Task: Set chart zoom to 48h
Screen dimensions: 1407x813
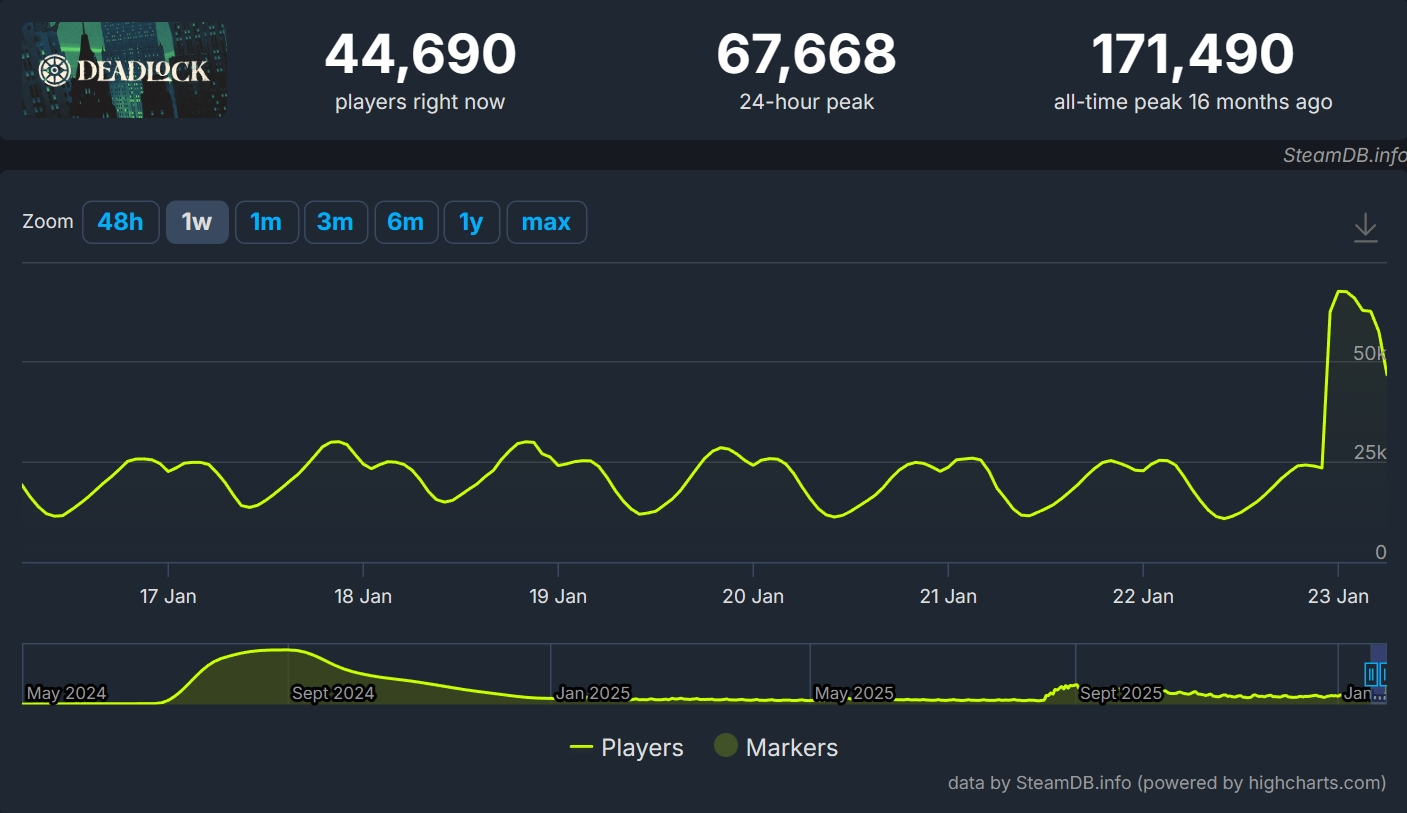Action: (x=120, y=222)
